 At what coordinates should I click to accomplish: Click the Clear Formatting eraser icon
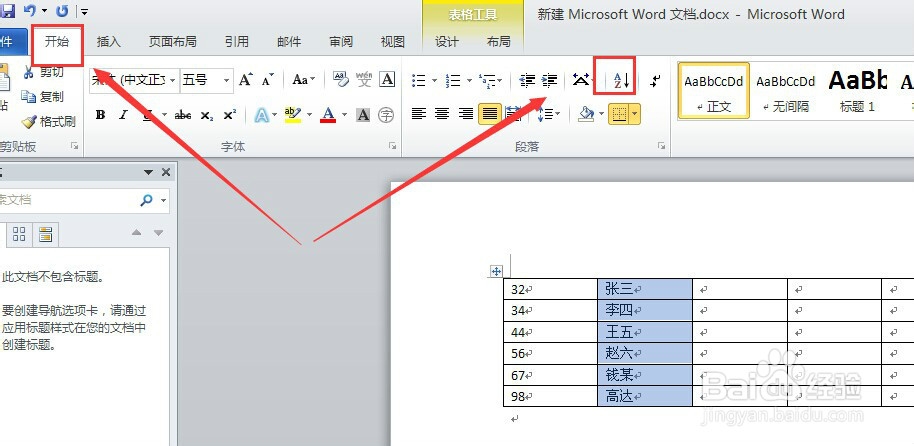pos(340,80)
